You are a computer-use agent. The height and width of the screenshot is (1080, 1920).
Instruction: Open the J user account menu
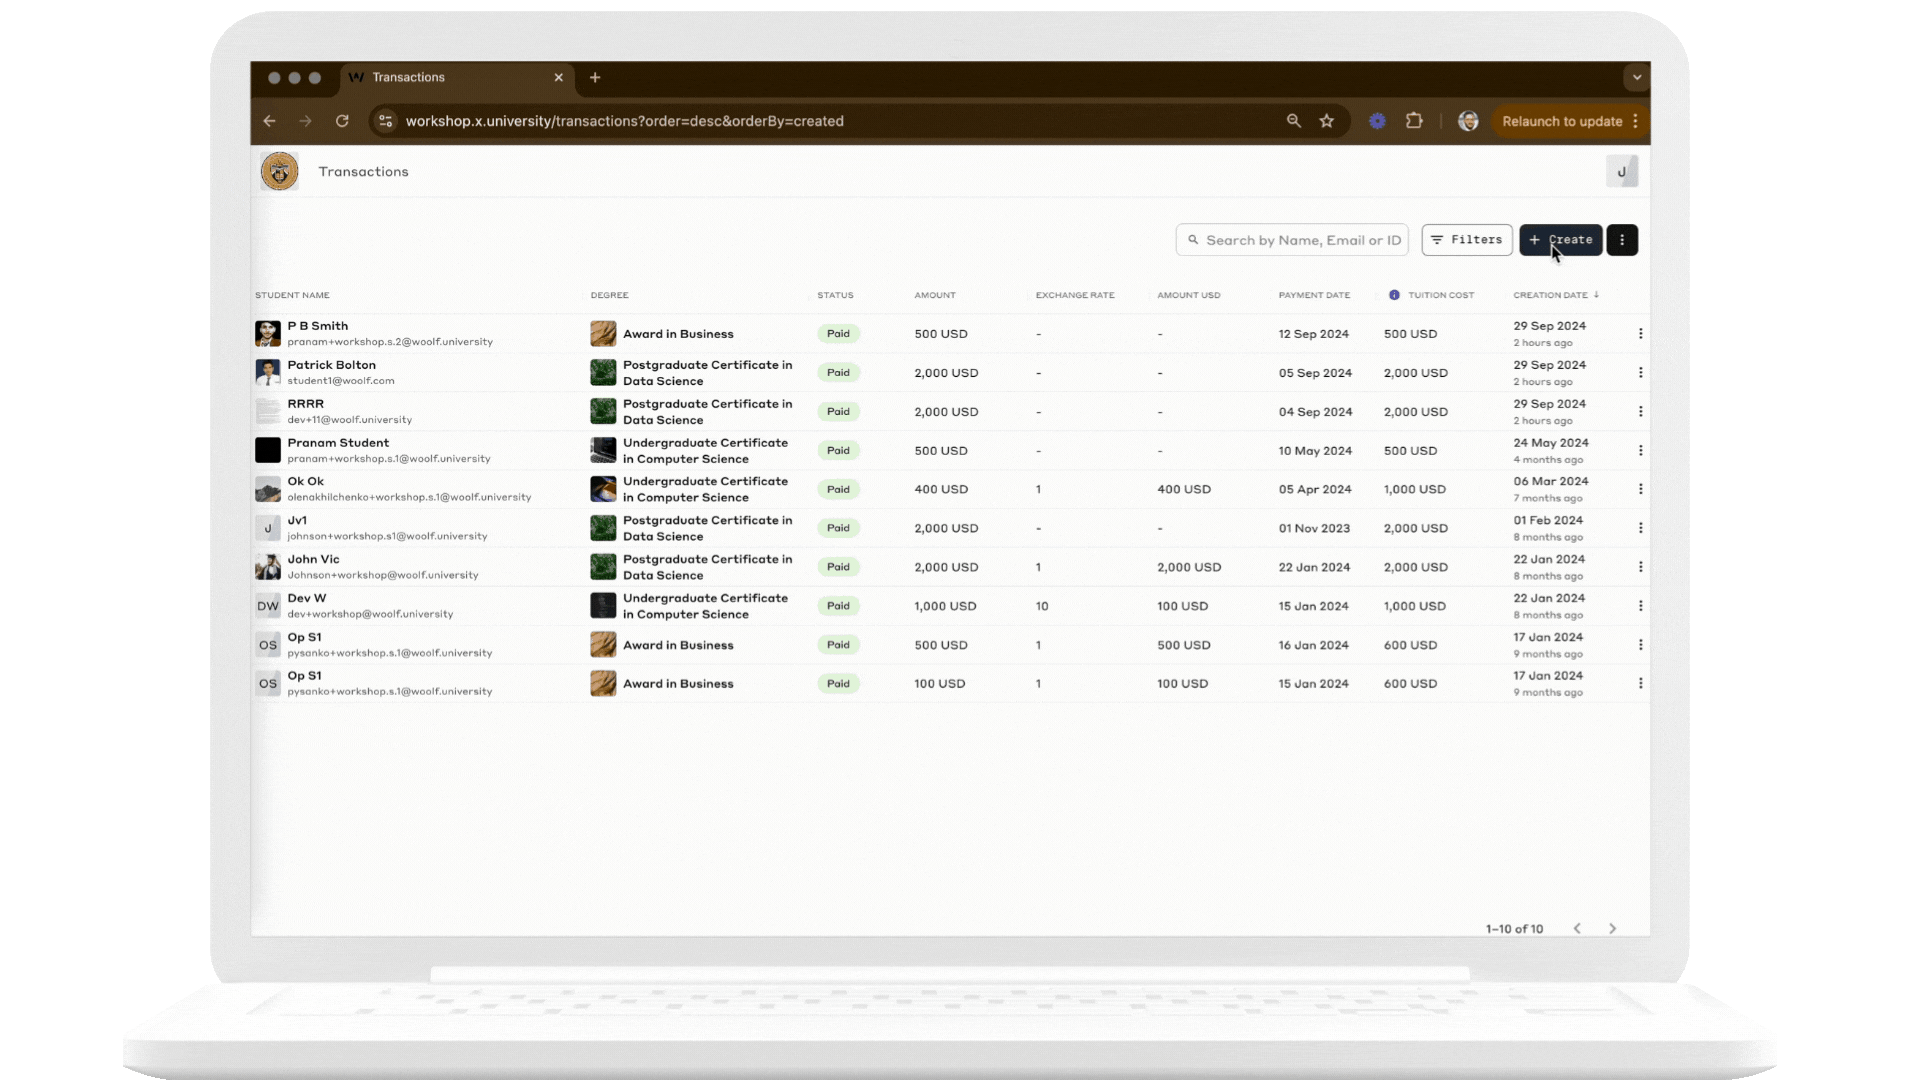(x=1621, y=171)
